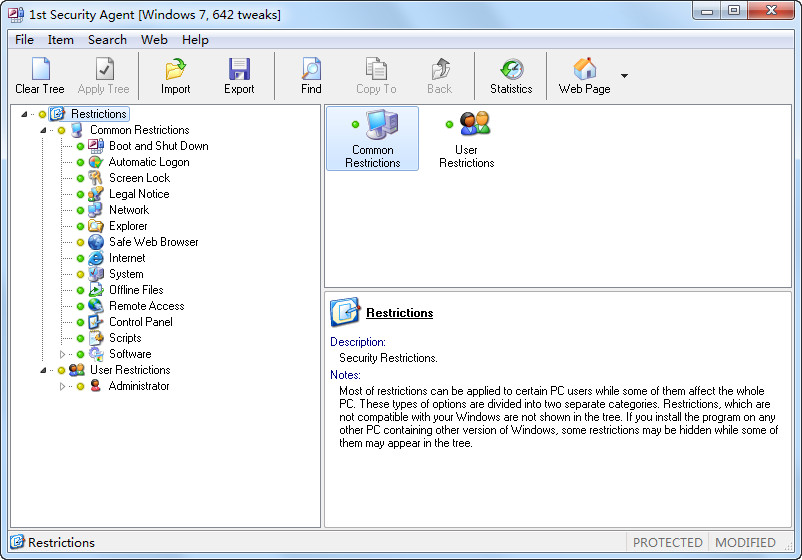Open User Restrictions thumbnail in right pane

coord(466,139)
